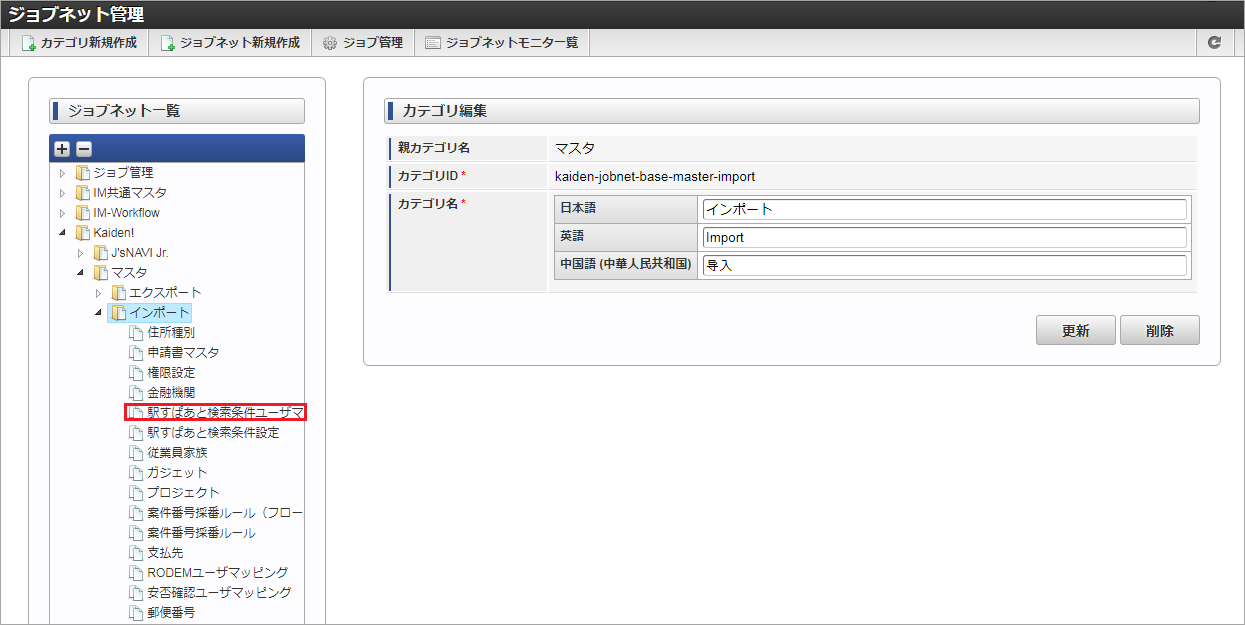Screen dimensions: 1245x625
Task: Expand the IM共通マスタ tree node
Action: pos(63,193)
